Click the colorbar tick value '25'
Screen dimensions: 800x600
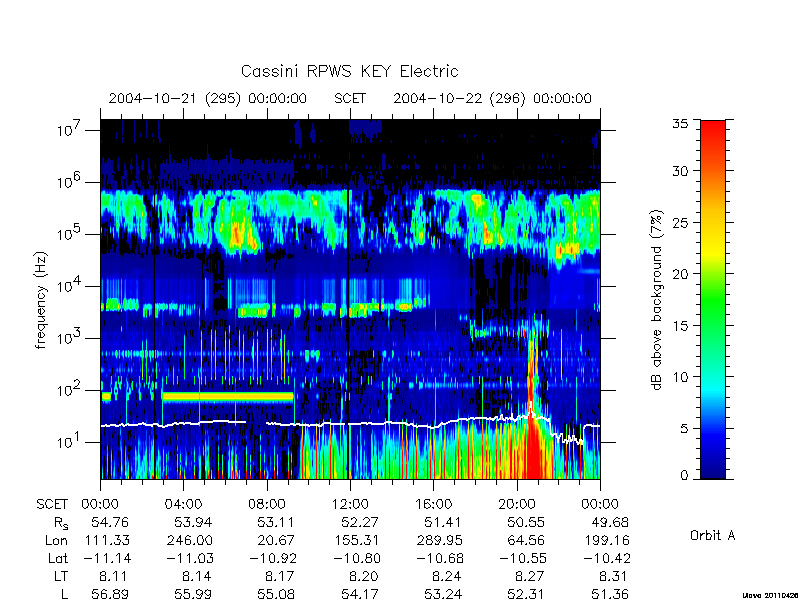[680, 222]
